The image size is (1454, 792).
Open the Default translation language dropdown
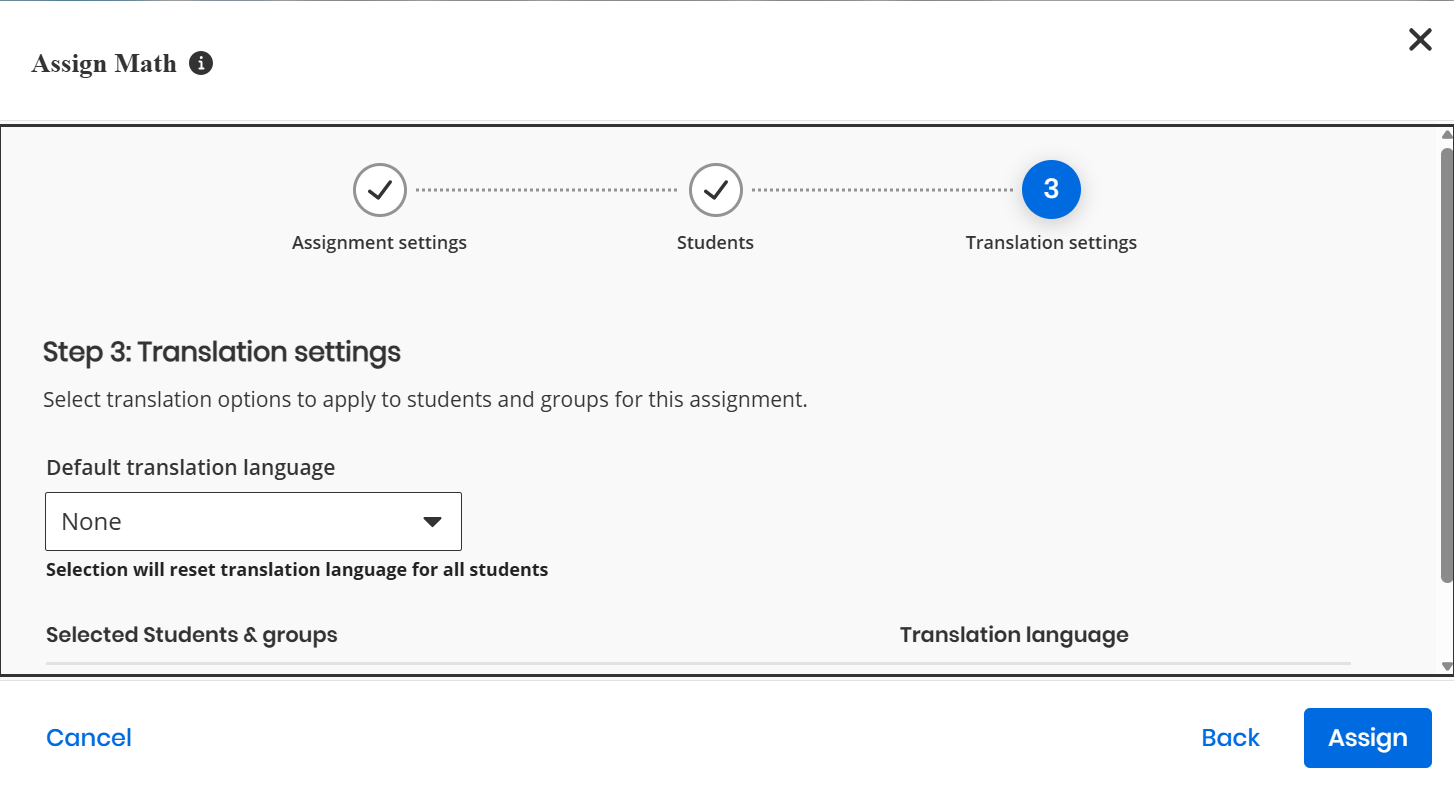tap(253, 521)
